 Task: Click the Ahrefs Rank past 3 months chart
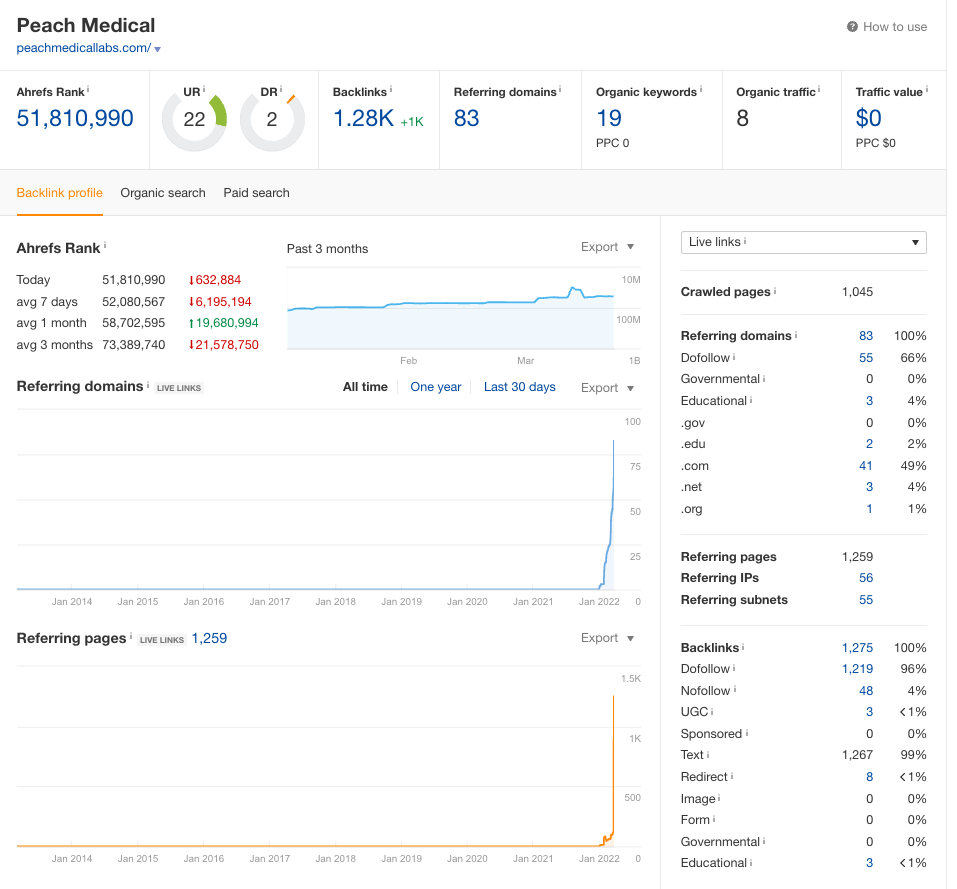[450, 308]
